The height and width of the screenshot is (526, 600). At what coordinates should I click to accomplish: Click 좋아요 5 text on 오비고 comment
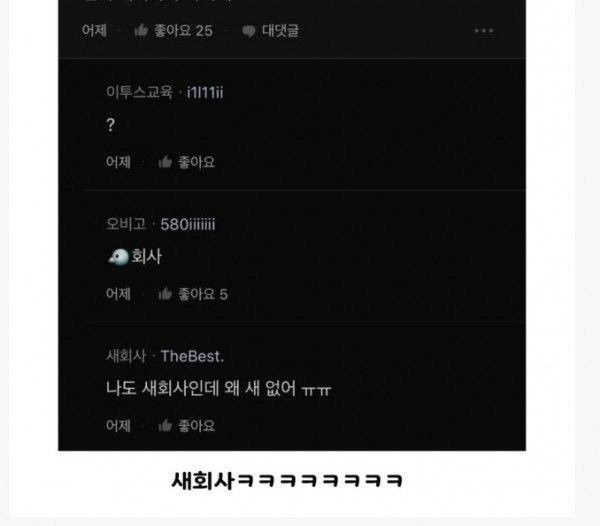[203, 294]
